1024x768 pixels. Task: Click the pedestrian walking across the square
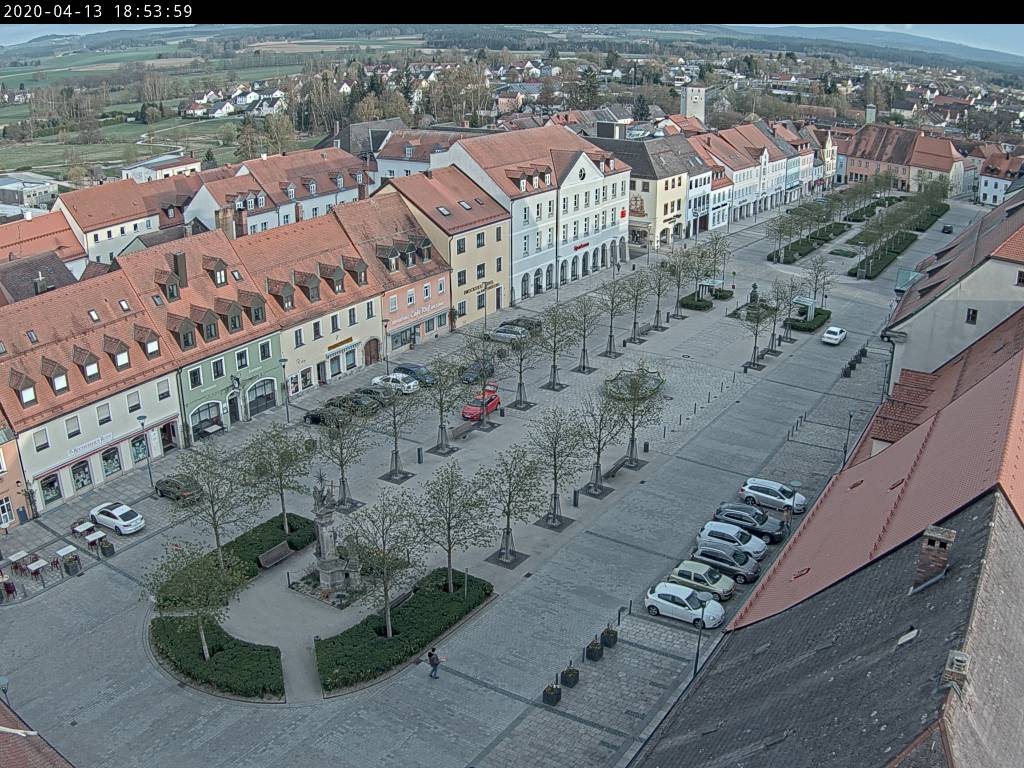(434, 664)
